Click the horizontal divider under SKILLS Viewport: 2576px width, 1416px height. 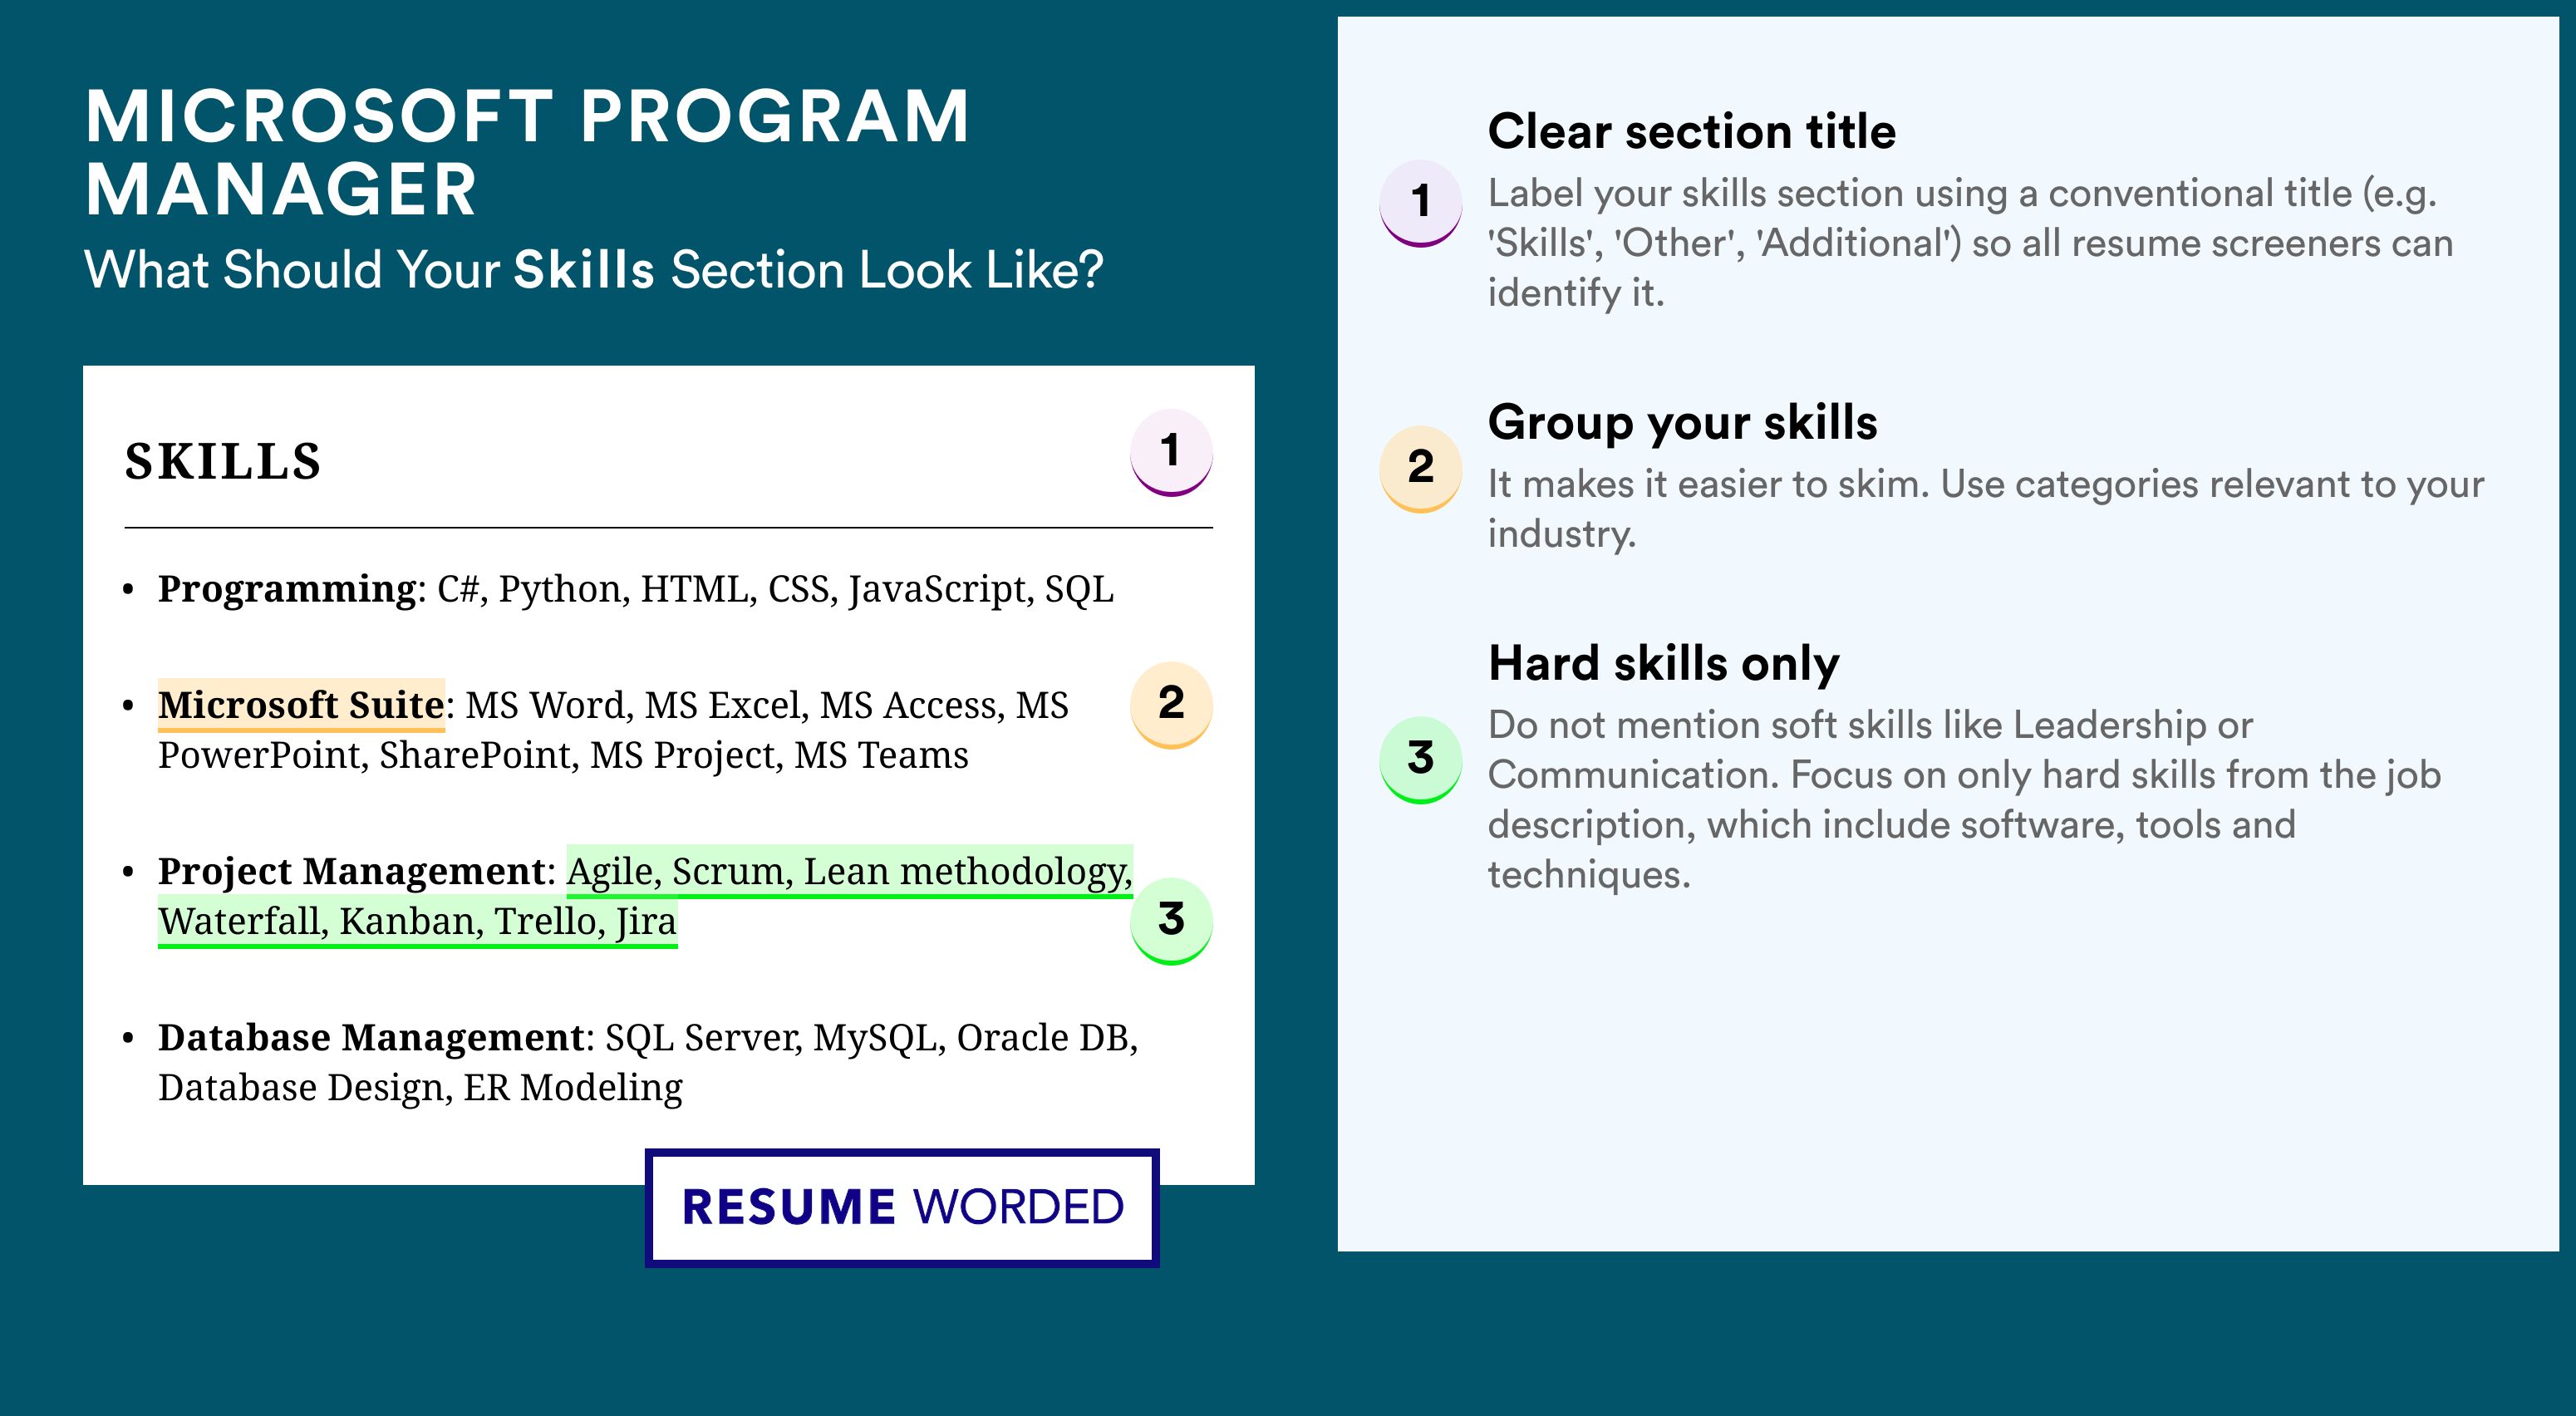tap(668, 527)
